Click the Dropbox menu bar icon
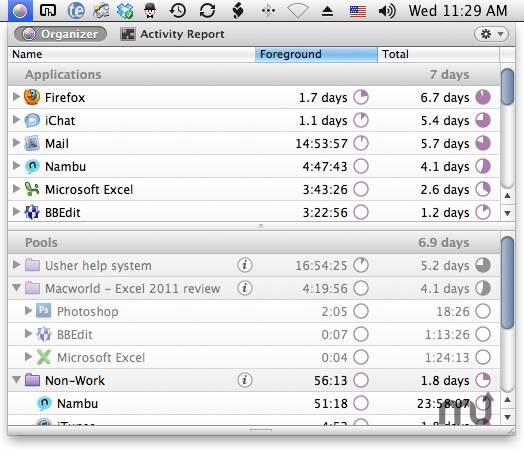Image resolution: width=524 pixels, height=455 pixels. coord(125,11)
